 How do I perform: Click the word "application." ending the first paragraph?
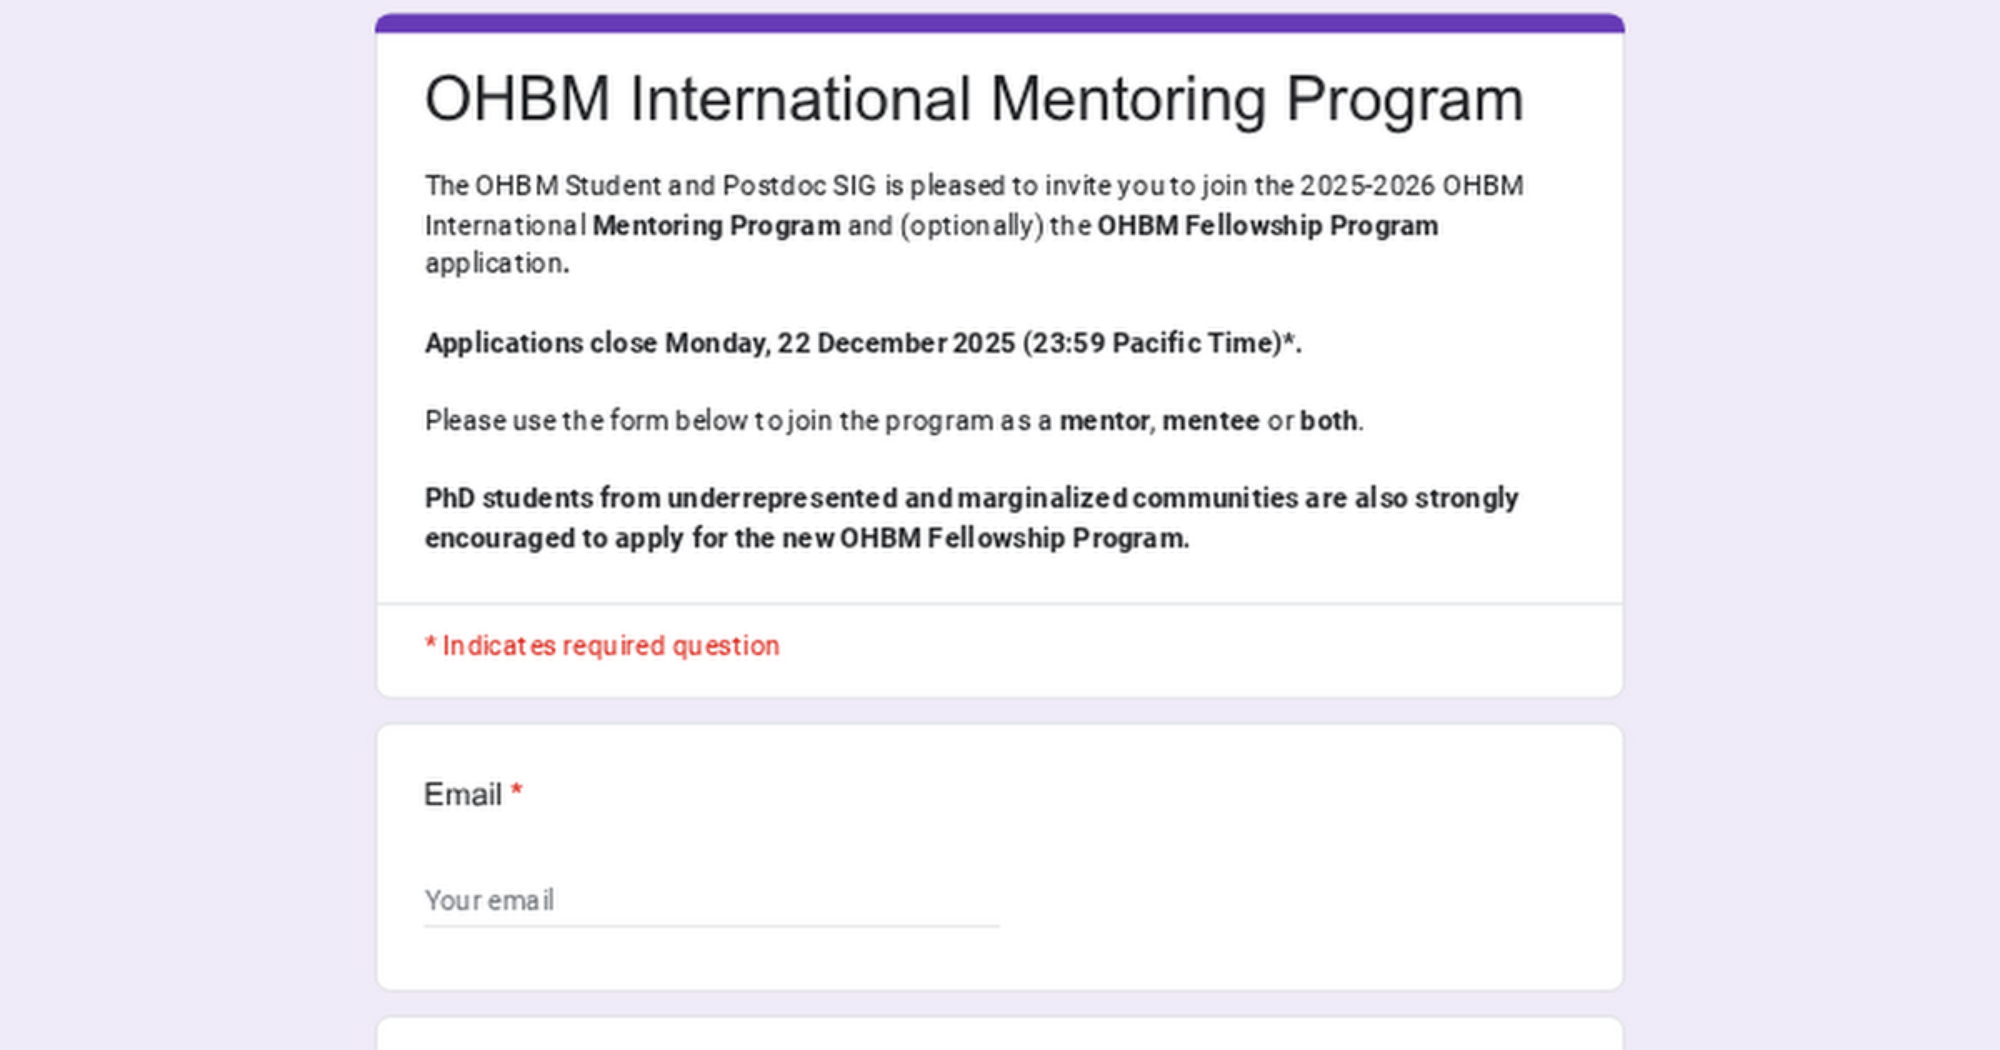496,264
